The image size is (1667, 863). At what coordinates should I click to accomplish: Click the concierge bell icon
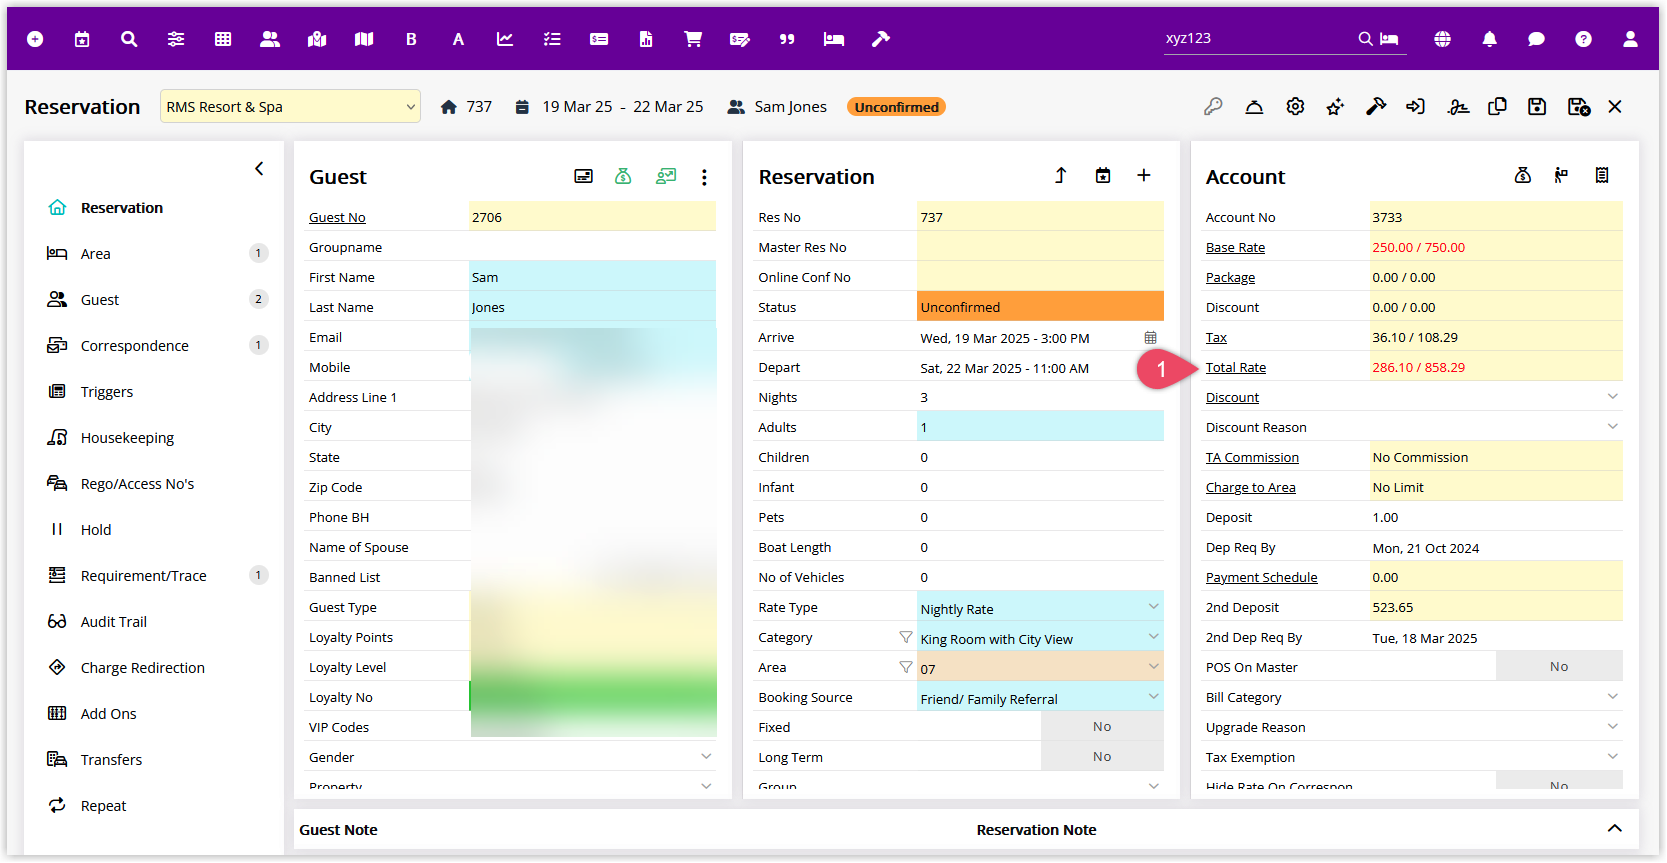tap(1254, 106)
